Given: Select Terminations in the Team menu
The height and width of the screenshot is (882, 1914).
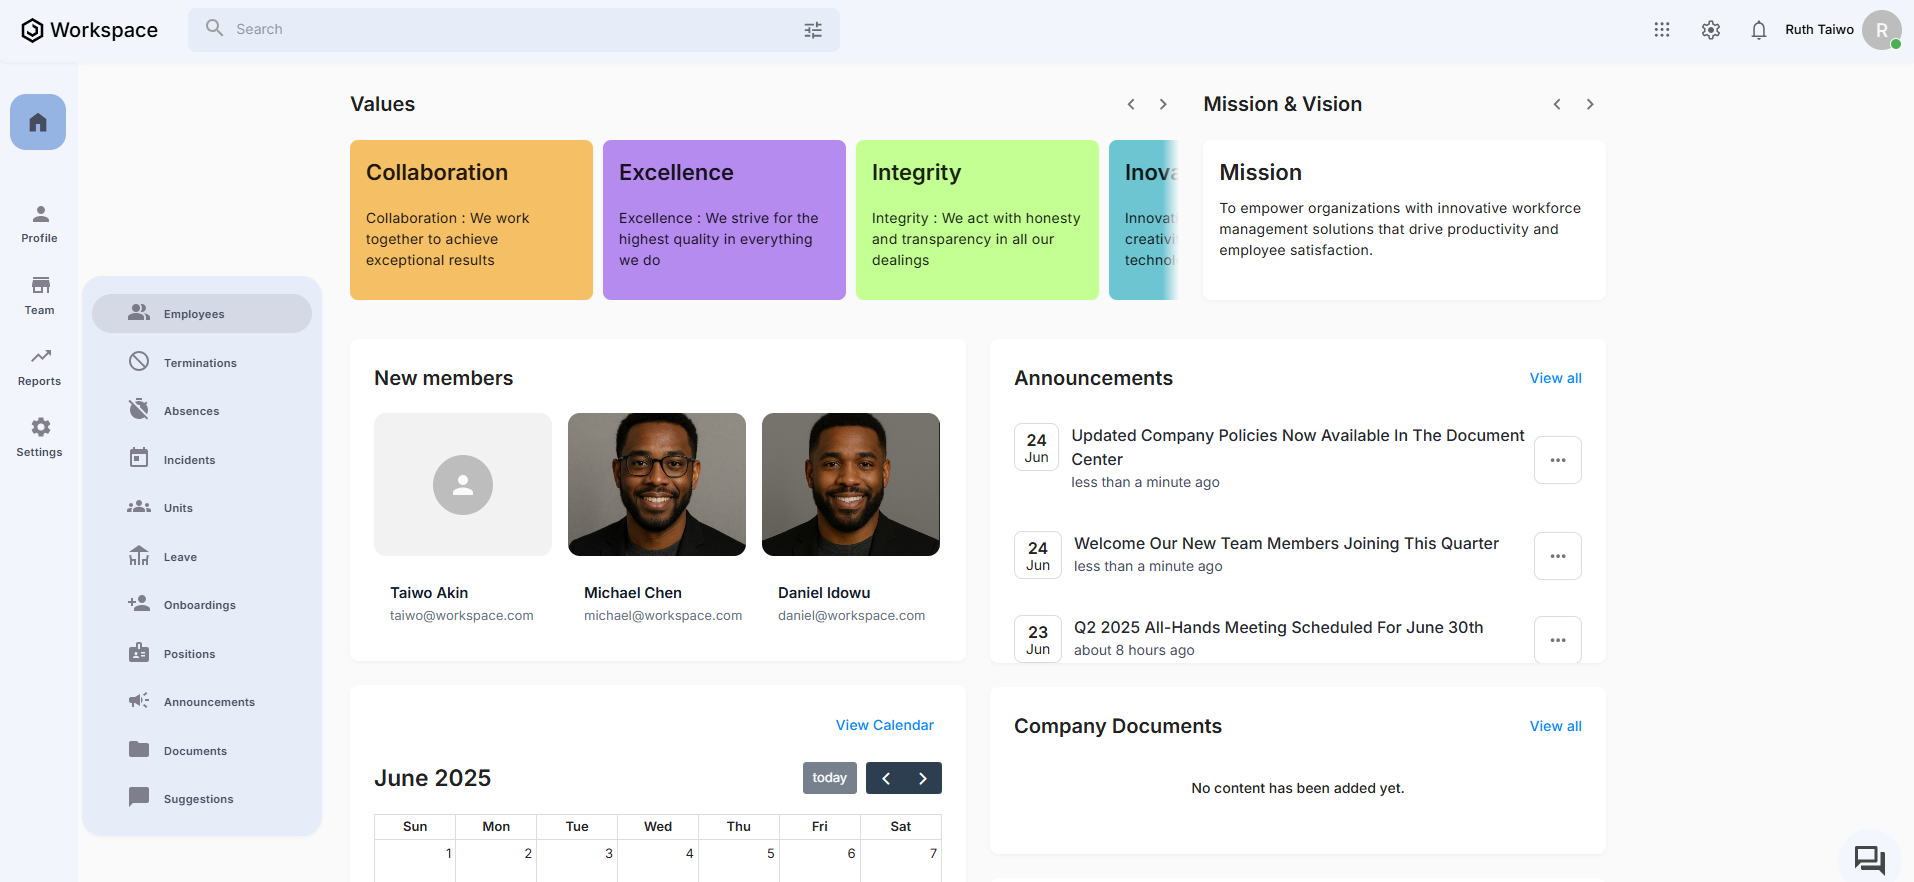Looking at the screenshot, I should tap(200, 363).
